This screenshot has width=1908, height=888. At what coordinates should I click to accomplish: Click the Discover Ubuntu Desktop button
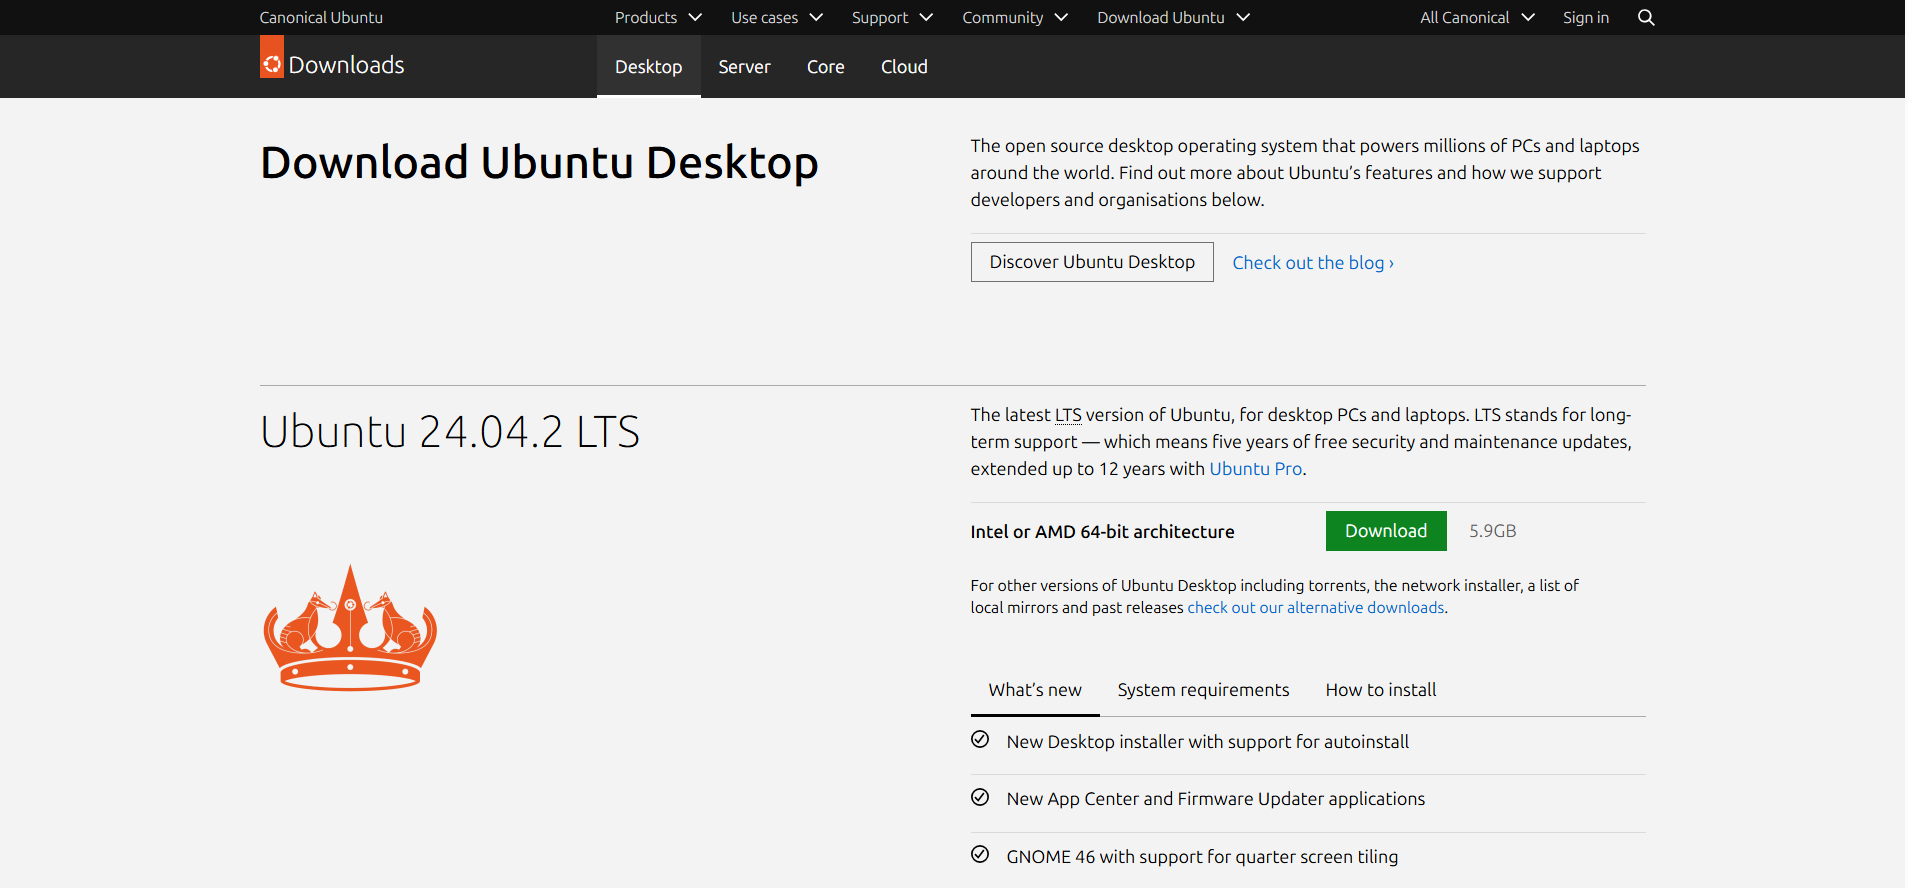(1092, 262)
